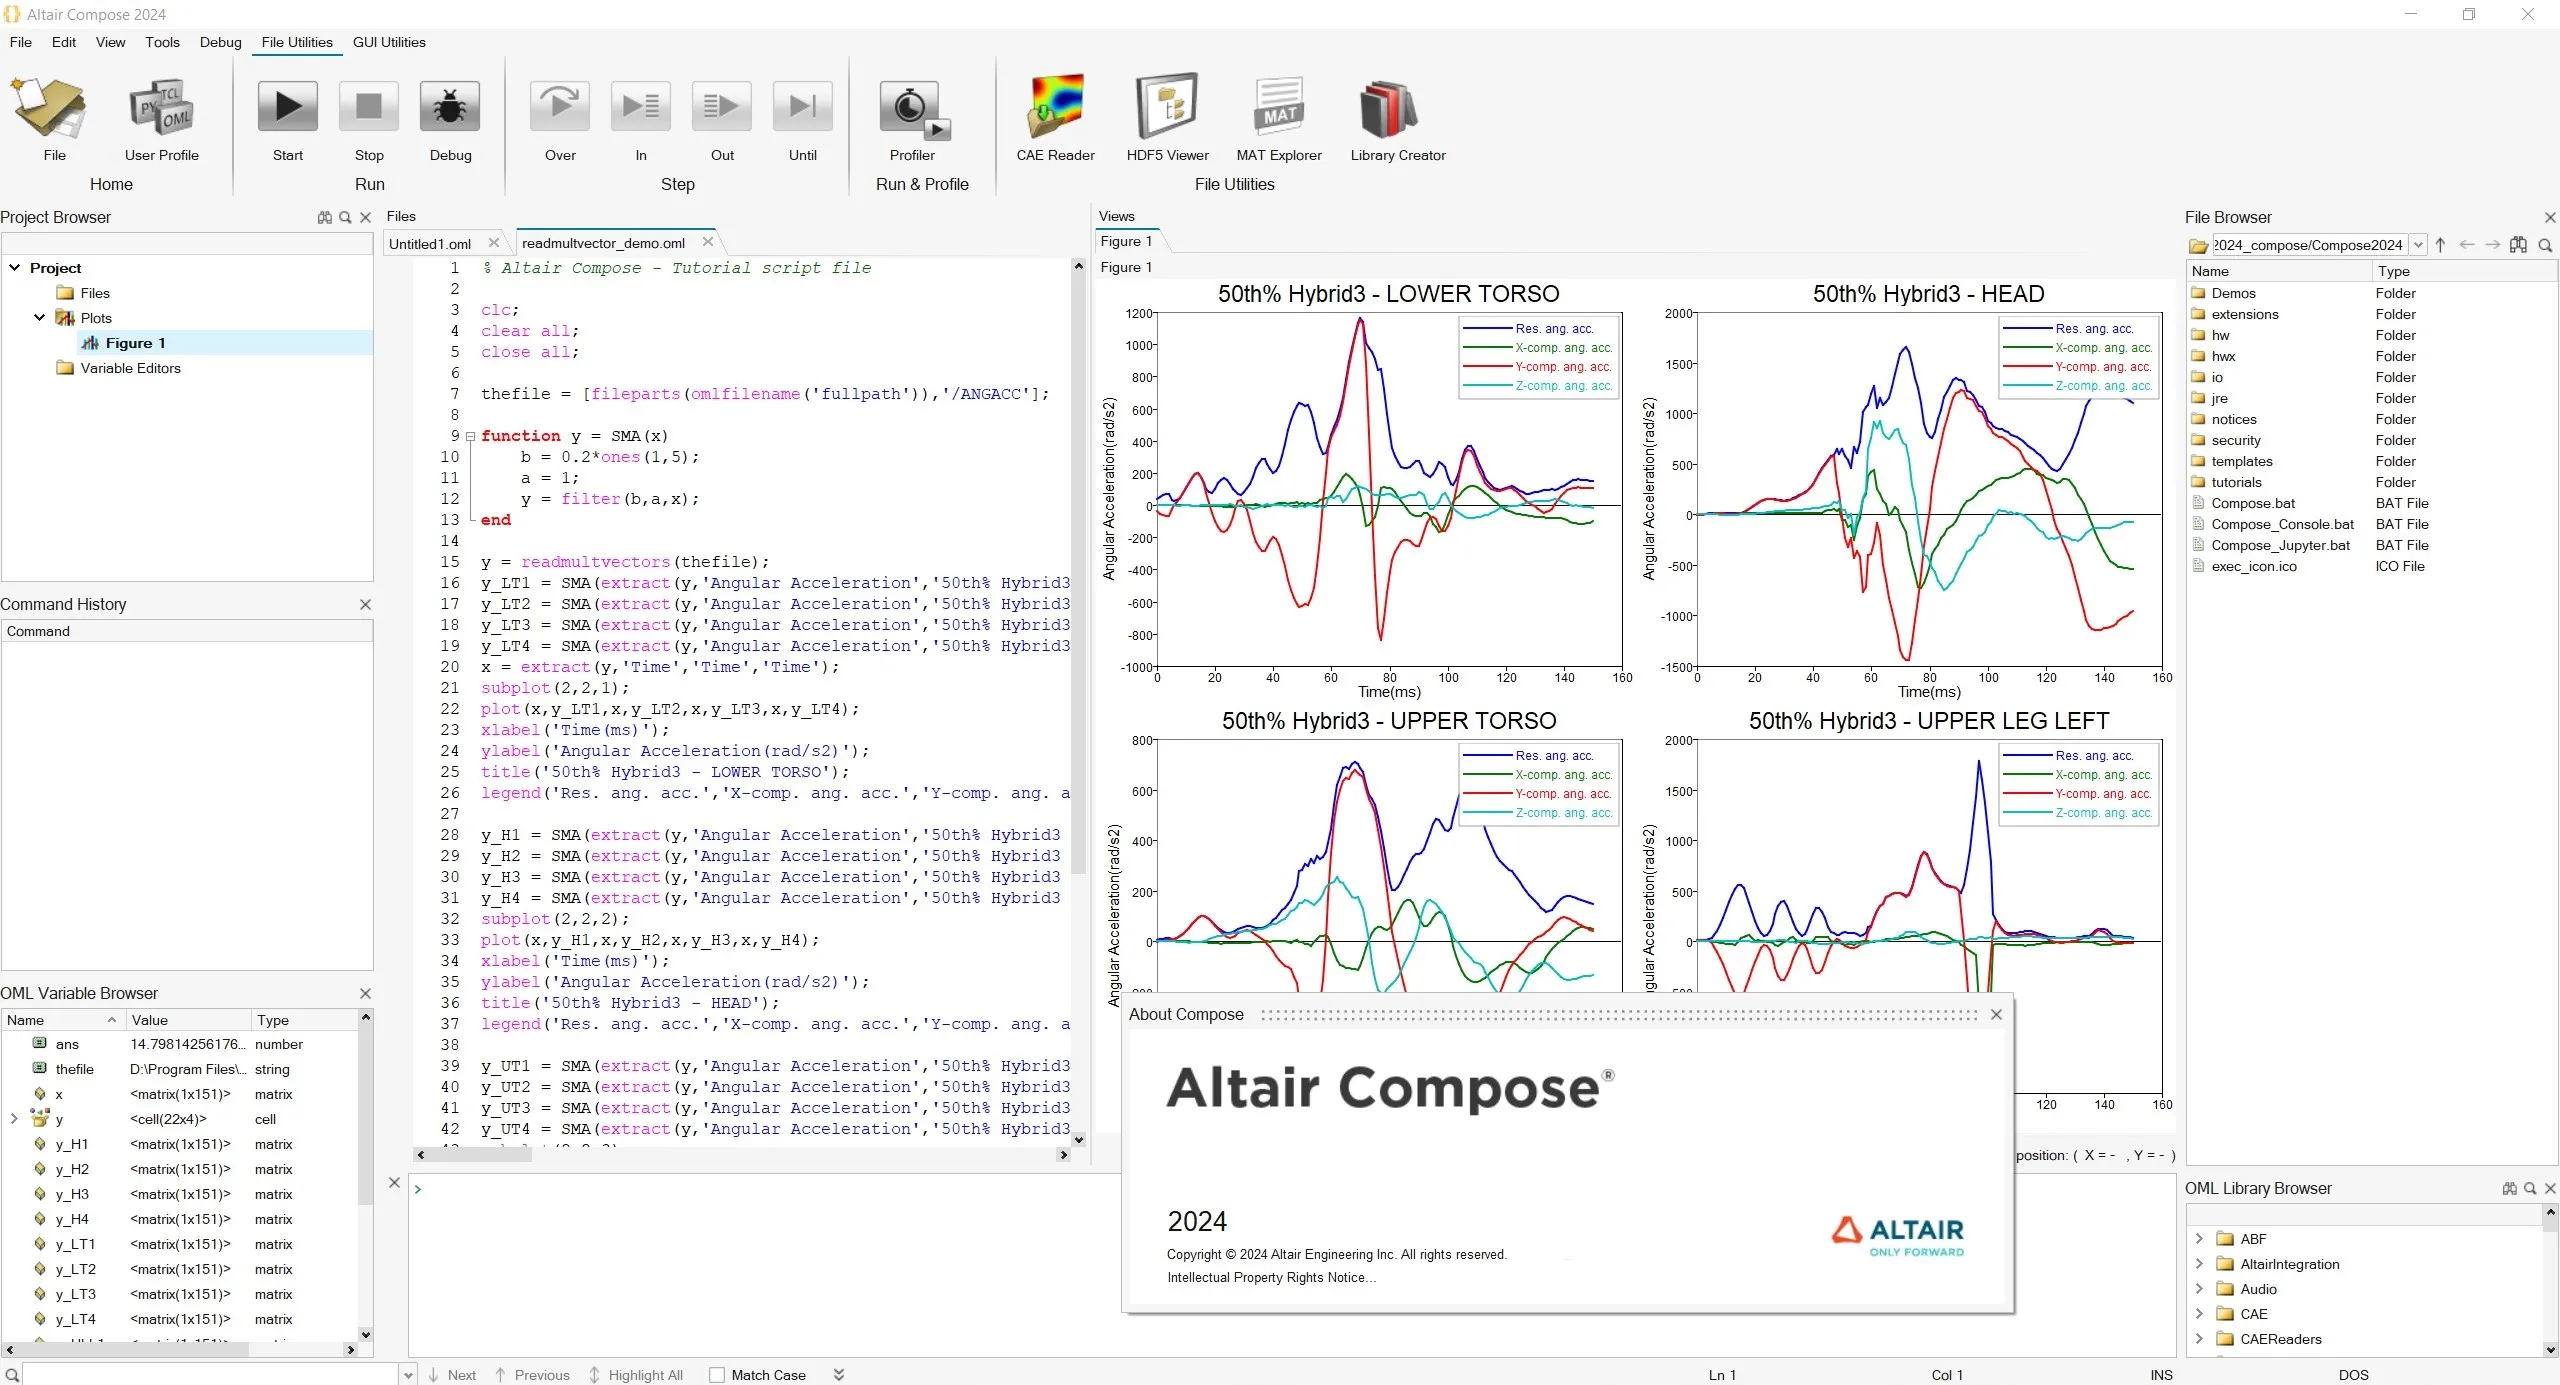
Task: Select Figure 1 in Project tree
Action: pos(135,343)
